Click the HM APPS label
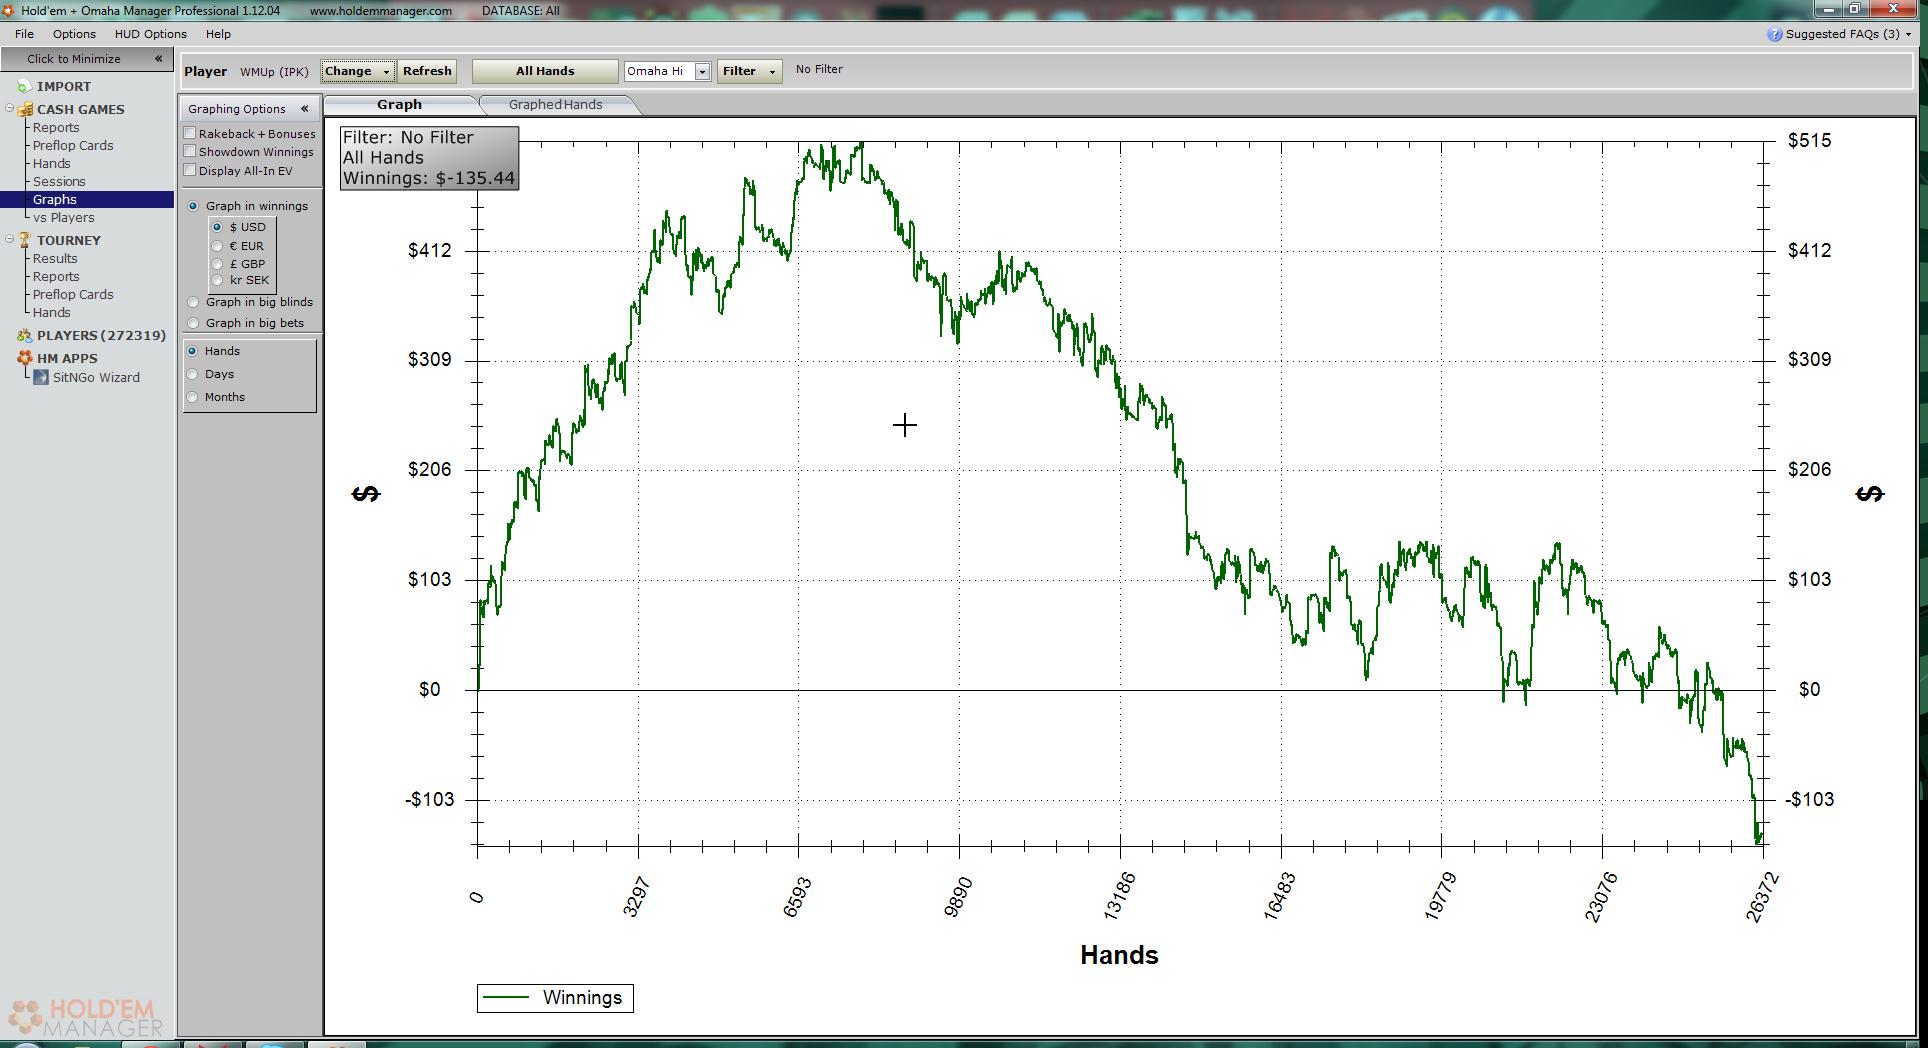The width and height of the screenshot is (1928, 1048). tap(67, 359)
